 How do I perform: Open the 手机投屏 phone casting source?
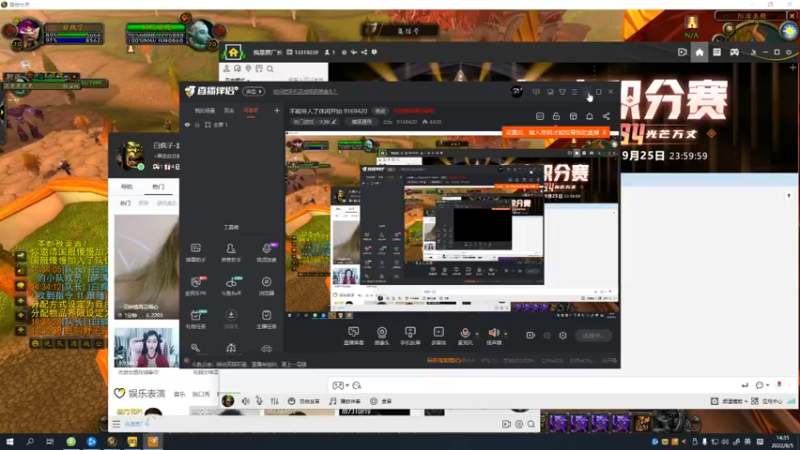pyautogui.click(x=410, y=336)
